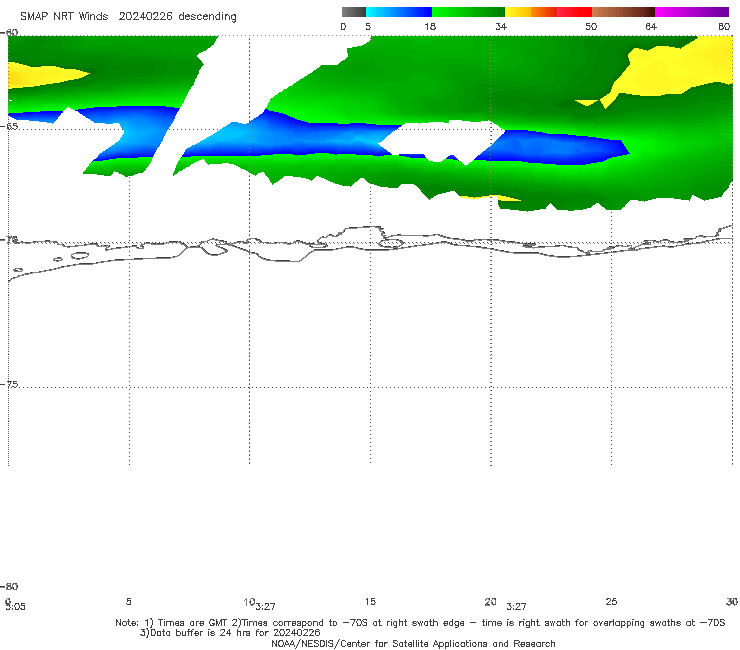Click the NOAA/NESDIS Center credit line
Screen dimensions: 740x650
coord(413,643)
